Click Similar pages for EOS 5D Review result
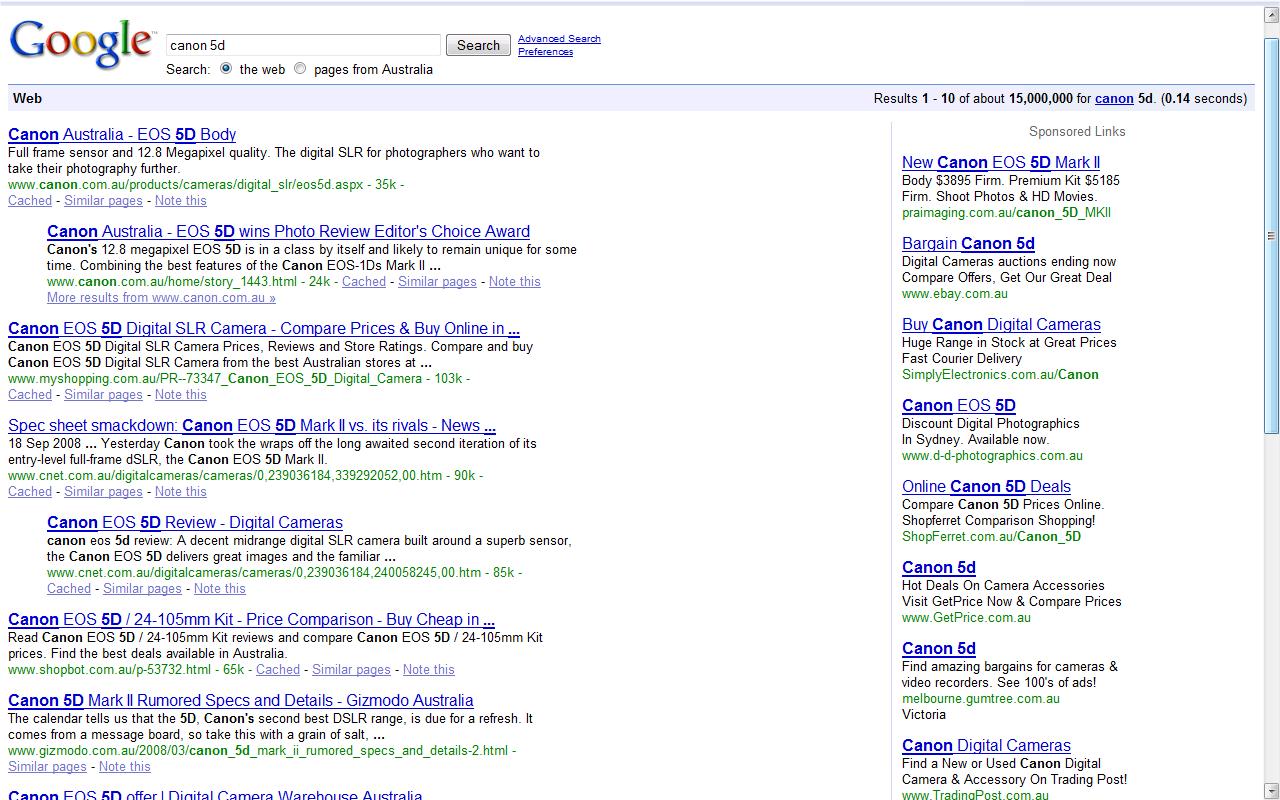Viewport: 1280px width, 800px height. pyautogui.click(x=142, y=588)
